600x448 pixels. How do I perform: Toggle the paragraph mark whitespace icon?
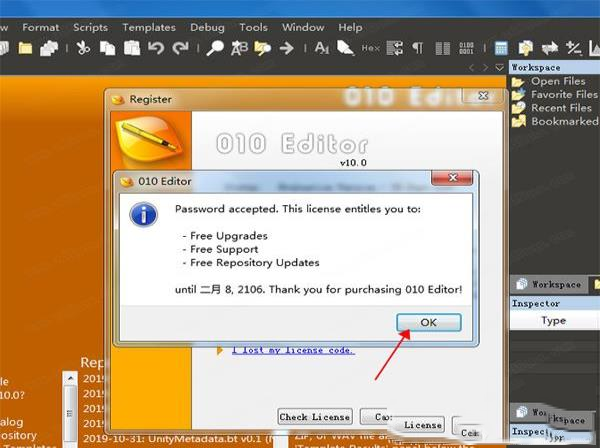click(x=418, y=48)
